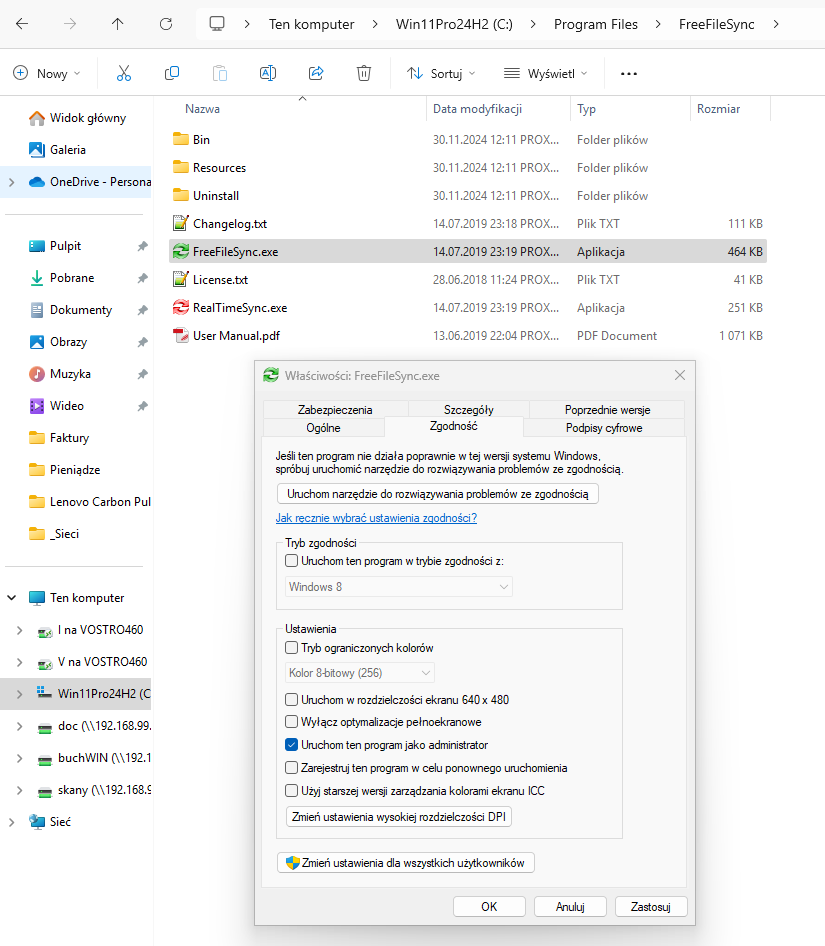This screenshot has width=825, height=946.
Task: Enable compatibility mode checkbox
Action: pyautogui.click(x=291, y=560)
